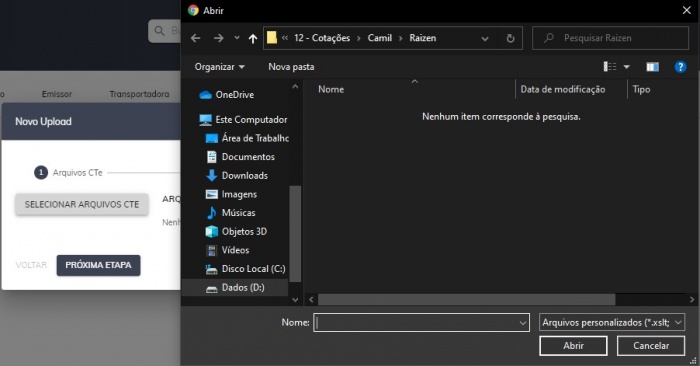The height and width of the screenshot is (366, 700).
Task: Open recent locations chevron beside forward arrow
Action: pos(237,38)
